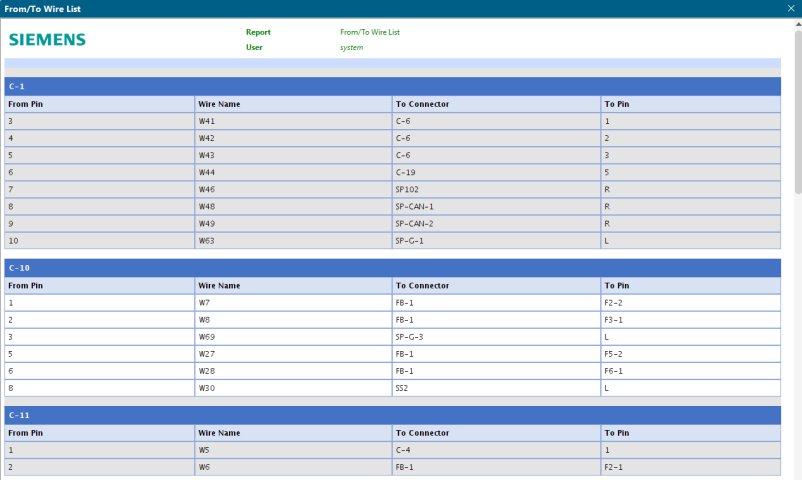Click the W5 wire name cell
This screenshot has height=480, width=802.
[x=293, y=450]
